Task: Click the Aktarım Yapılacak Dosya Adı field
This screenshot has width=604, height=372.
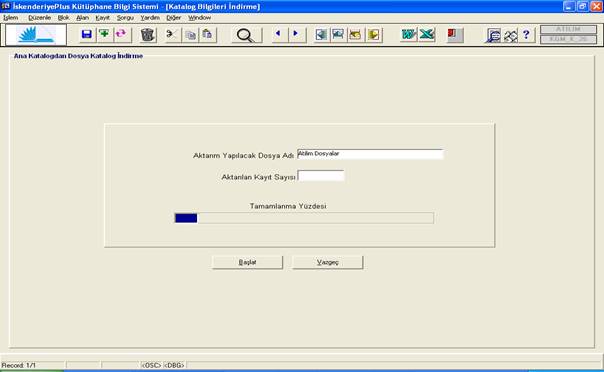Action: pyautogui.click(x=370, y=154)
